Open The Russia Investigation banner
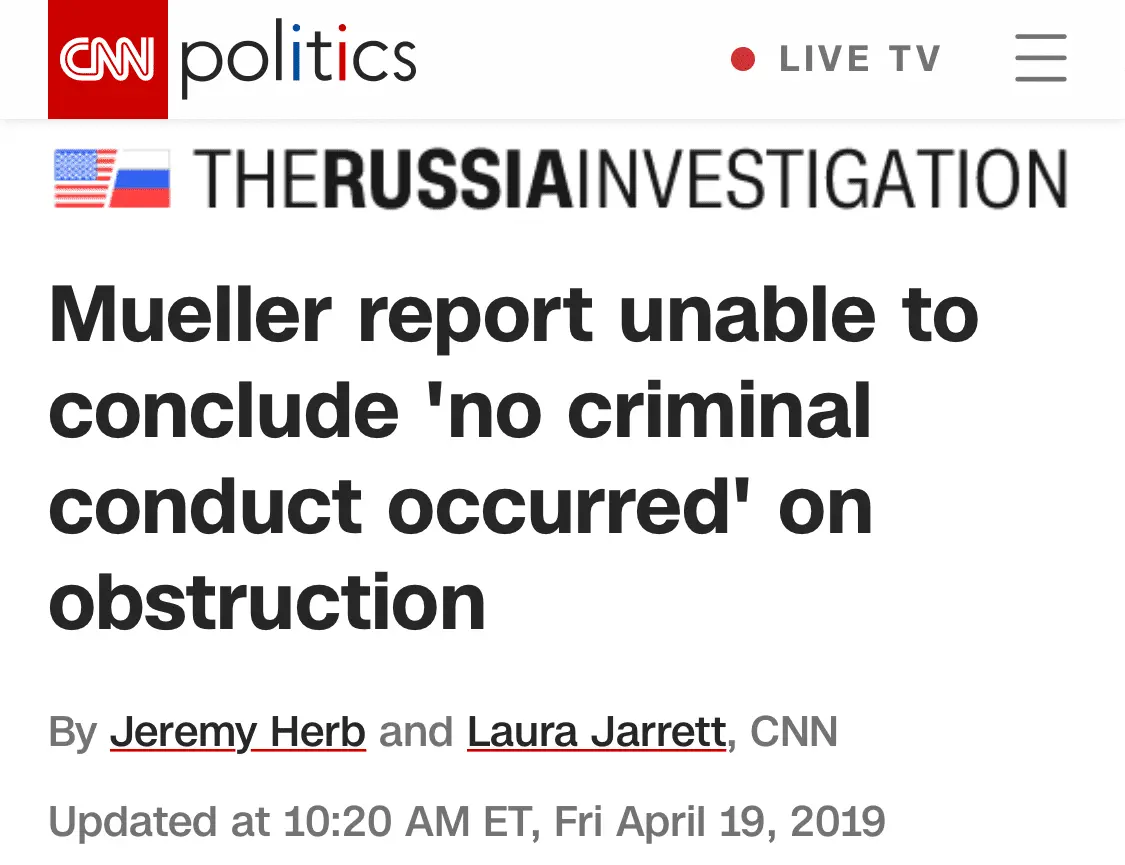Image resolution: width=1125 pixels, height=865 pixels. (630, 179)
